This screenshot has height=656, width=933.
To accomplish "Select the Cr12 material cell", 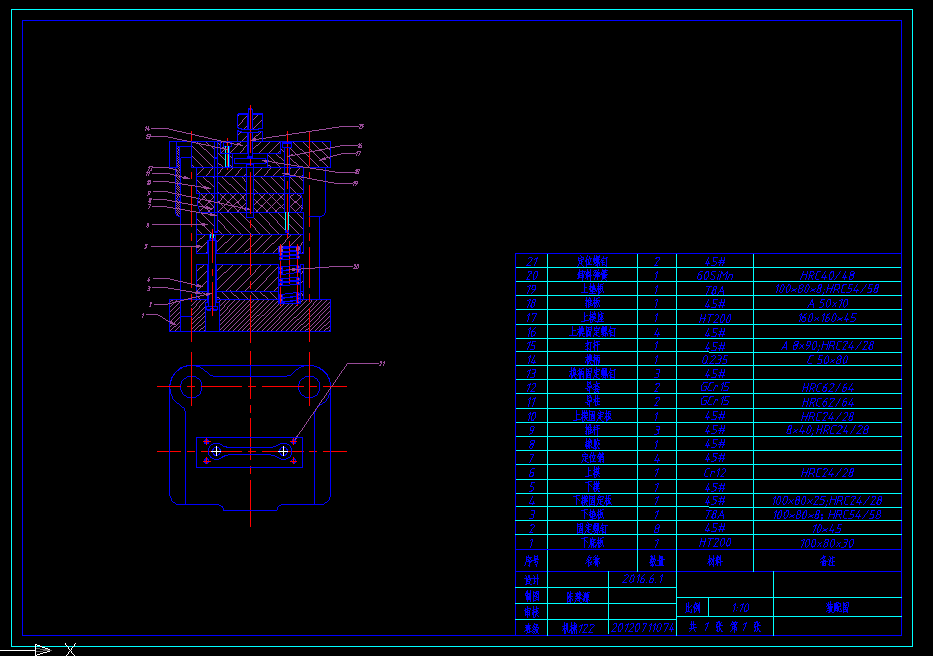I will [715, 473].
